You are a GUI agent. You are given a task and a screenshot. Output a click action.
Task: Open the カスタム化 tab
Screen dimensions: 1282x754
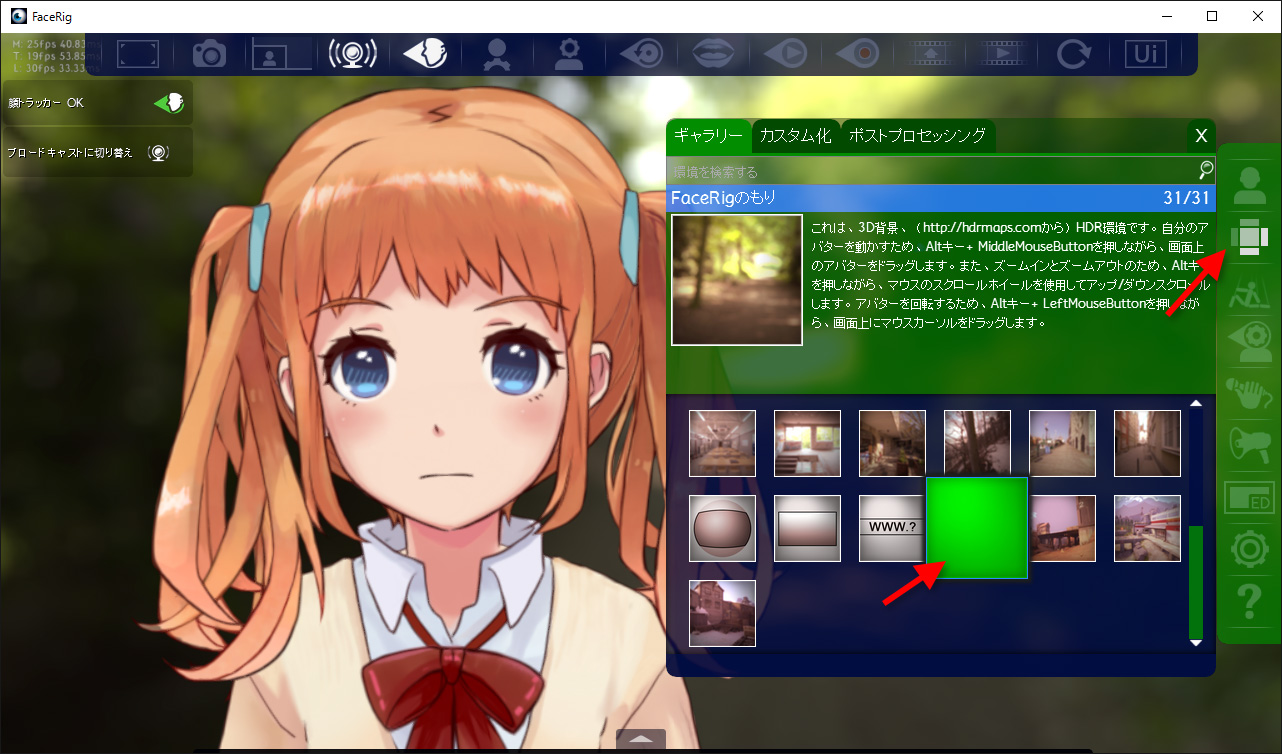tap(795, 136)
